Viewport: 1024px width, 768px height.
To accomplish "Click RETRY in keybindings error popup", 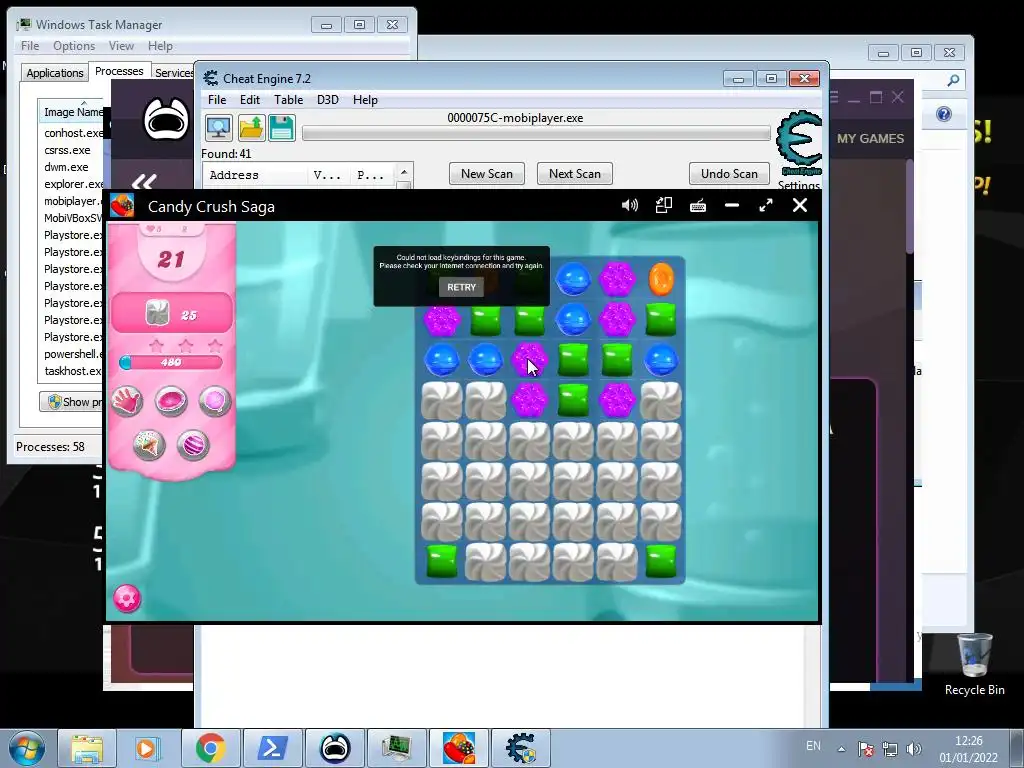I will [461, 287].
